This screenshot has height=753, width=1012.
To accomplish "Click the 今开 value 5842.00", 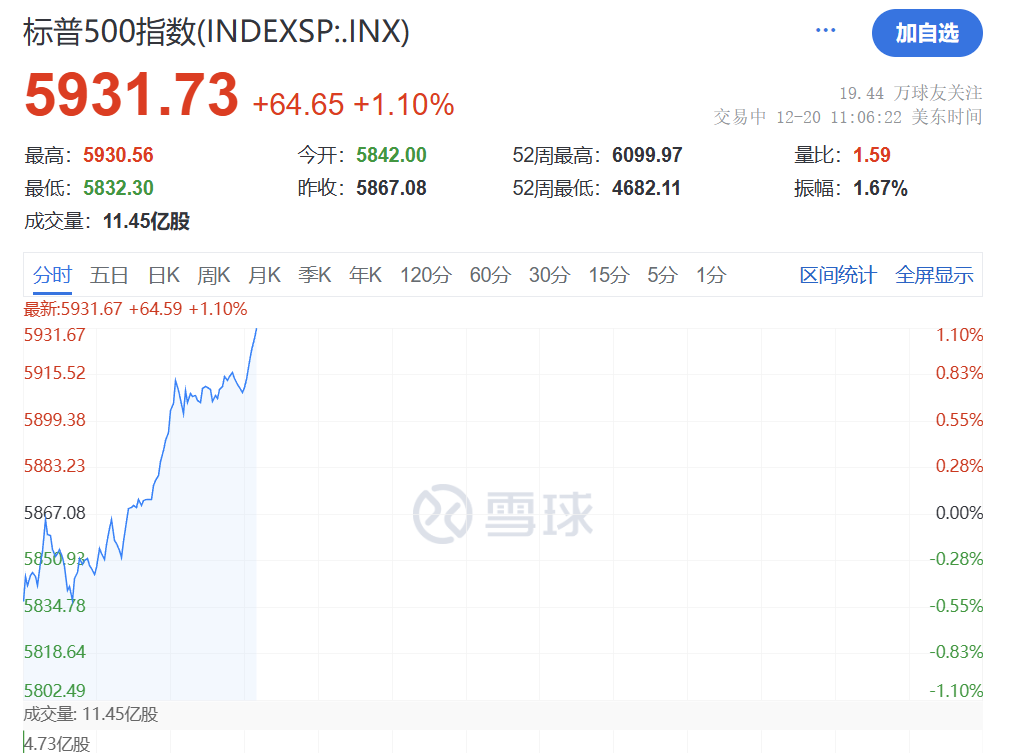I will click(x=391, y=155).
